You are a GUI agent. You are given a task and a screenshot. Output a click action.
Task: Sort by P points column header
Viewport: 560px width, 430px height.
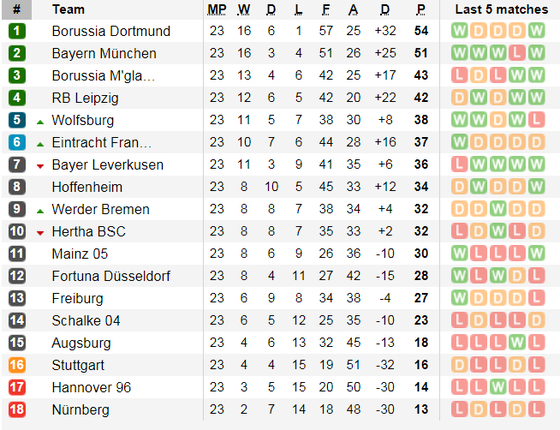pos(421,9)
